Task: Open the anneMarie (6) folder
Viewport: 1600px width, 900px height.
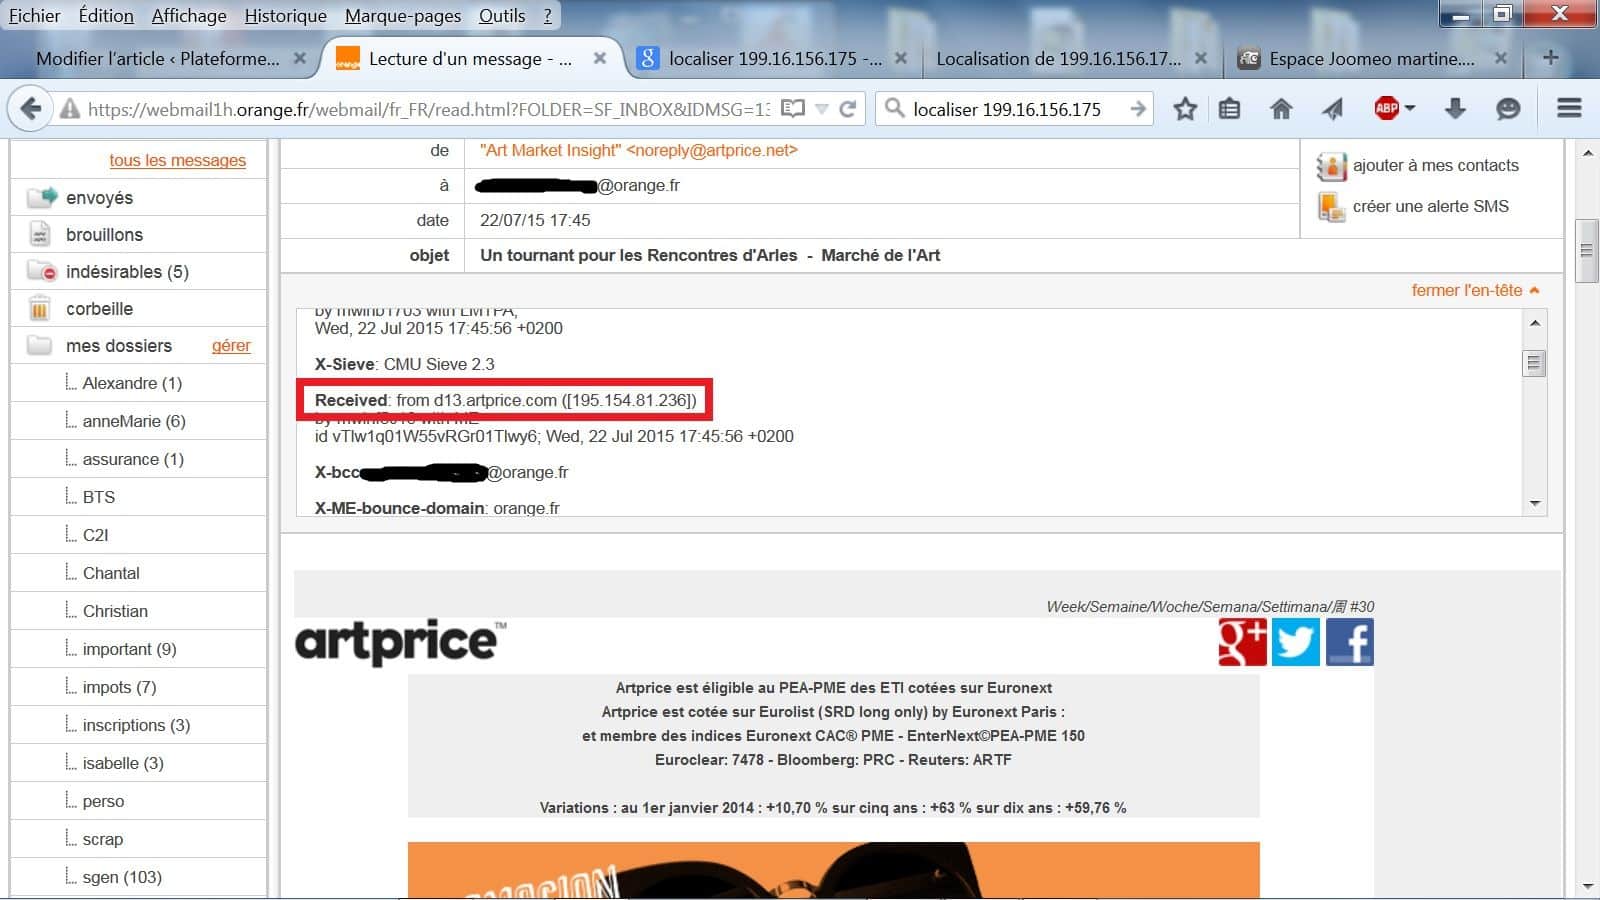Action: click(134, 422)
